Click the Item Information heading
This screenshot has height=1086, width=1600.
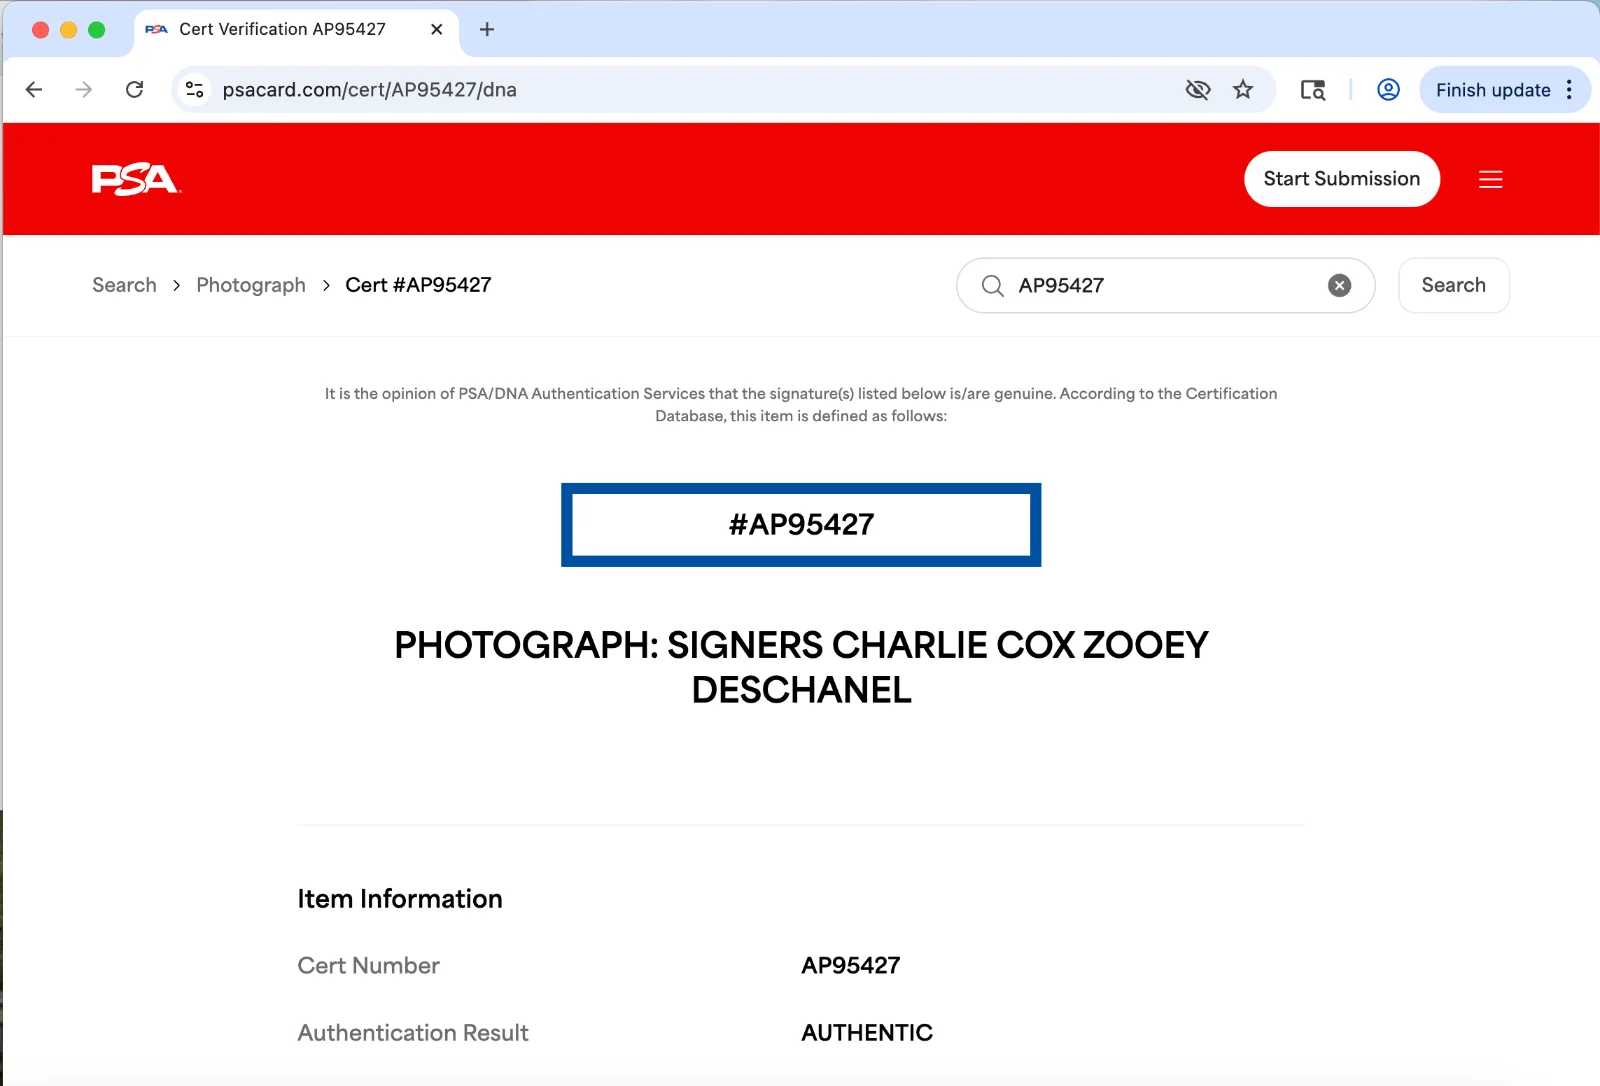400,899
